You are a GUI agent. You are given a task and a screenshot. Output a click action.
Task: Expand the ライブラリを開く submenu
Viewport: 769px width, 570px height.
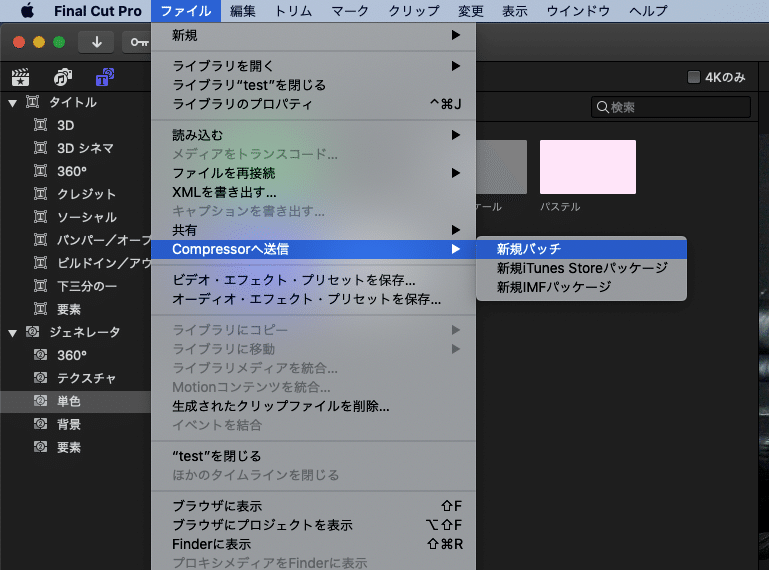pyautogui.click(x=313, y=66)
